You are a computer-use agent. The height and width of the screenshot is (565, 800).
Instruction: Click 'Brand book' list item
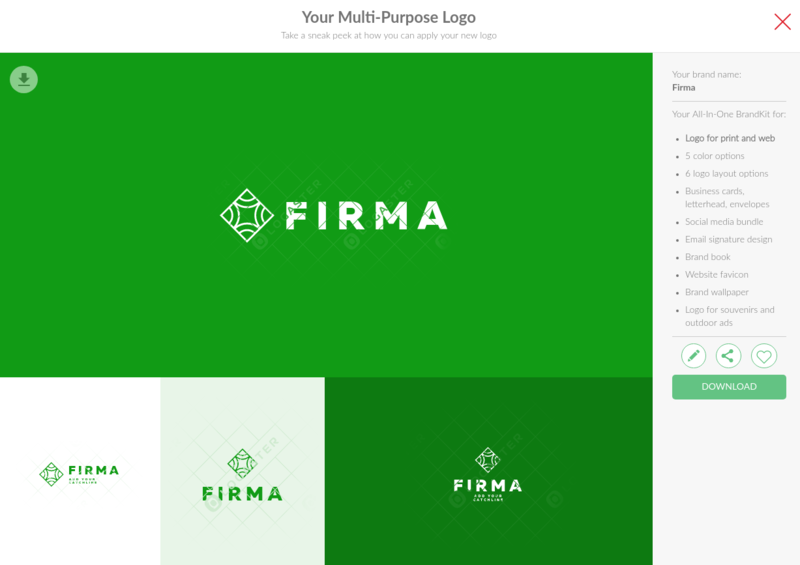[707, 257]
